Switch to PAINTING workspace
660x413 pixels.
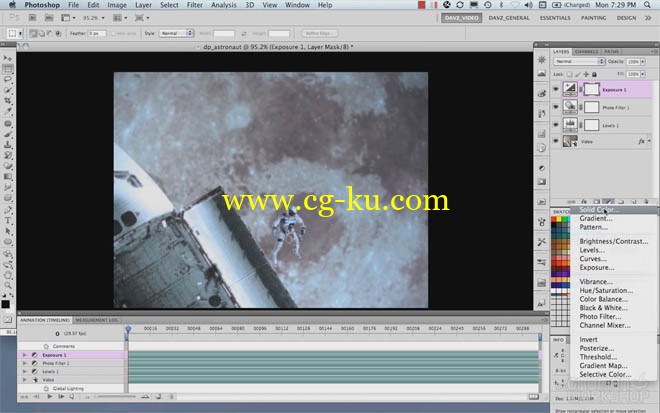pyautogui.click(x=593, y=18)
